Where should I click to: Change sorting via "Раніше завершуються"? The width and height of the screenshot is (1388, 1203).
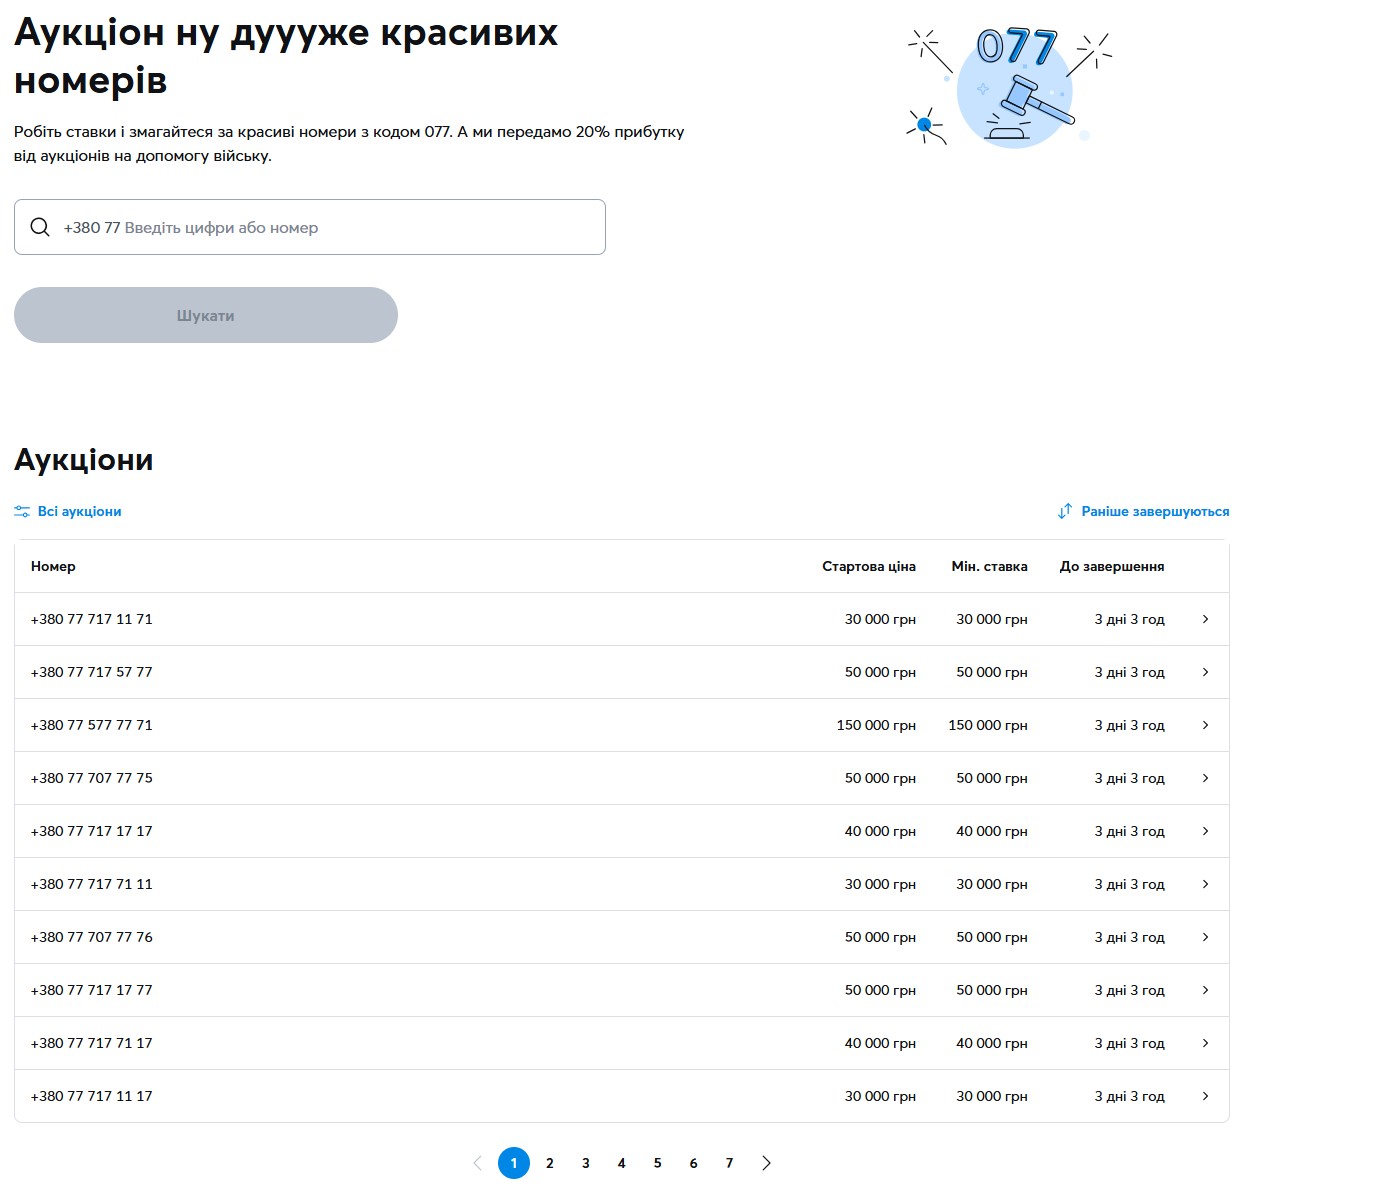click(1155, 511)
